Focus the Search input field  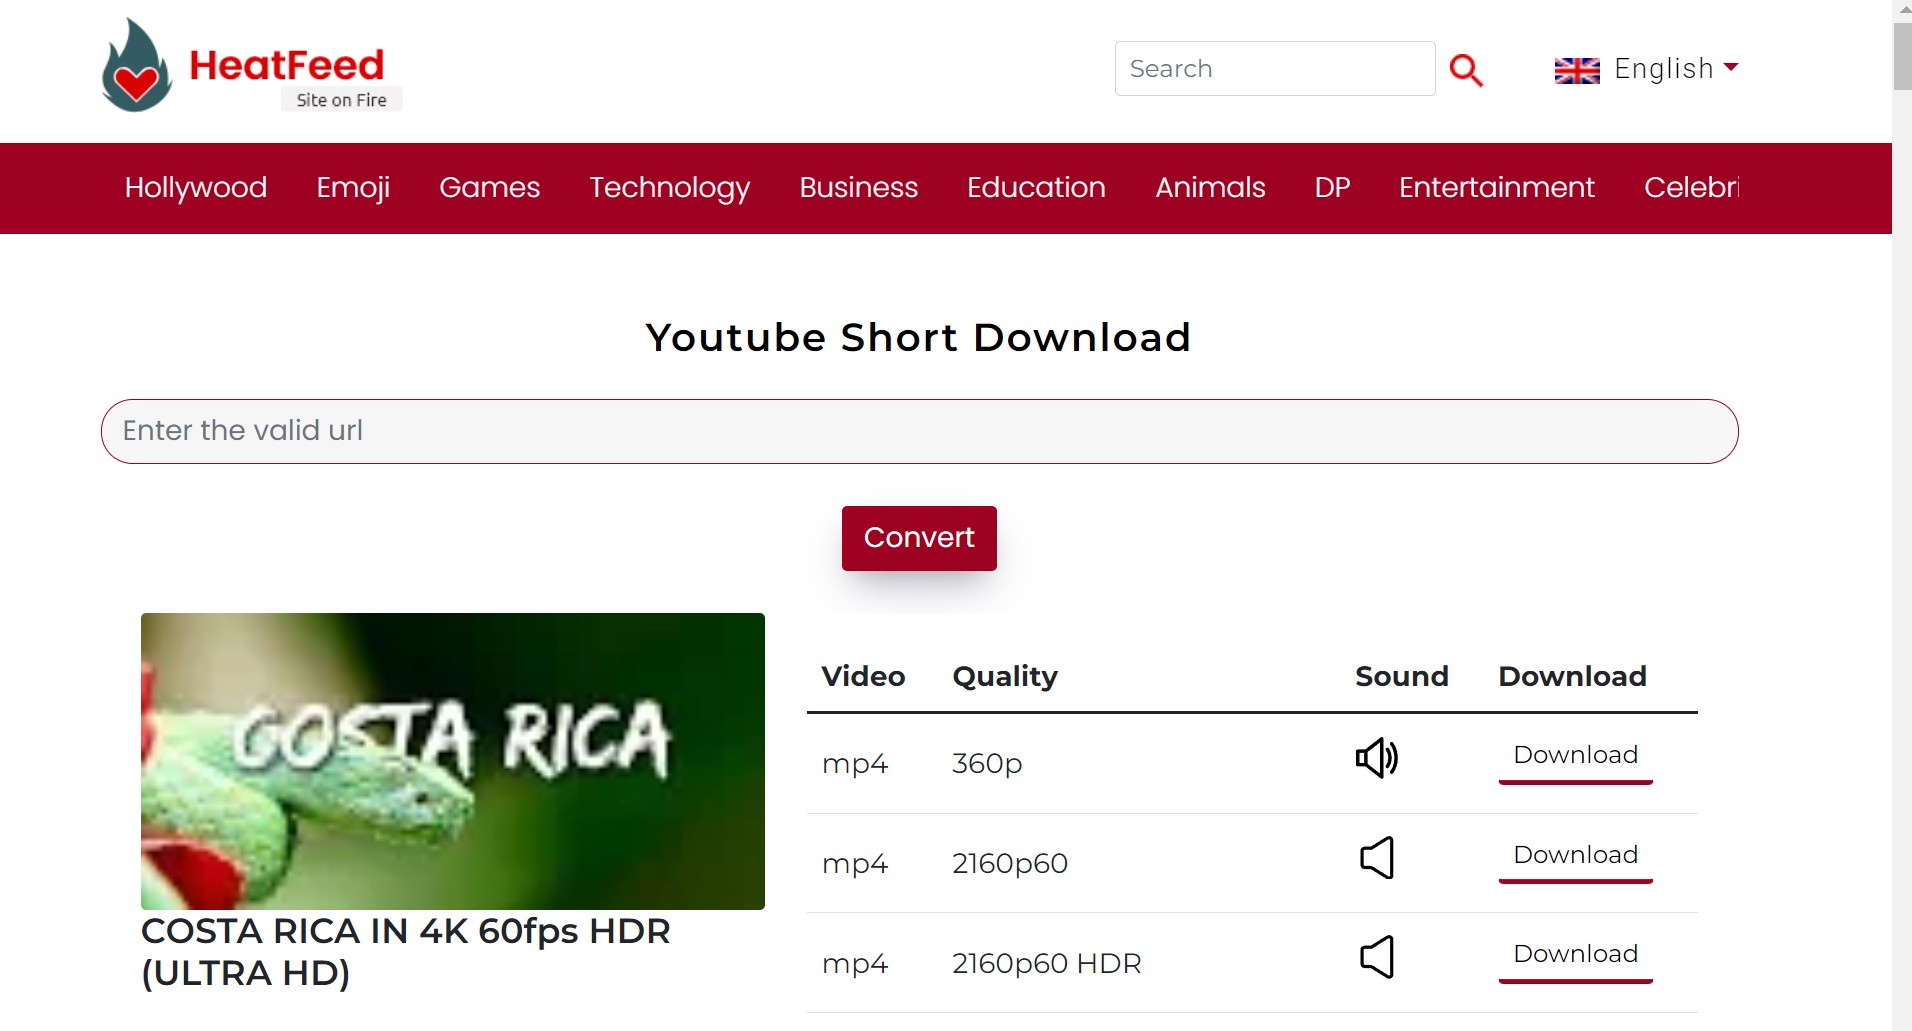point(1275,69)
